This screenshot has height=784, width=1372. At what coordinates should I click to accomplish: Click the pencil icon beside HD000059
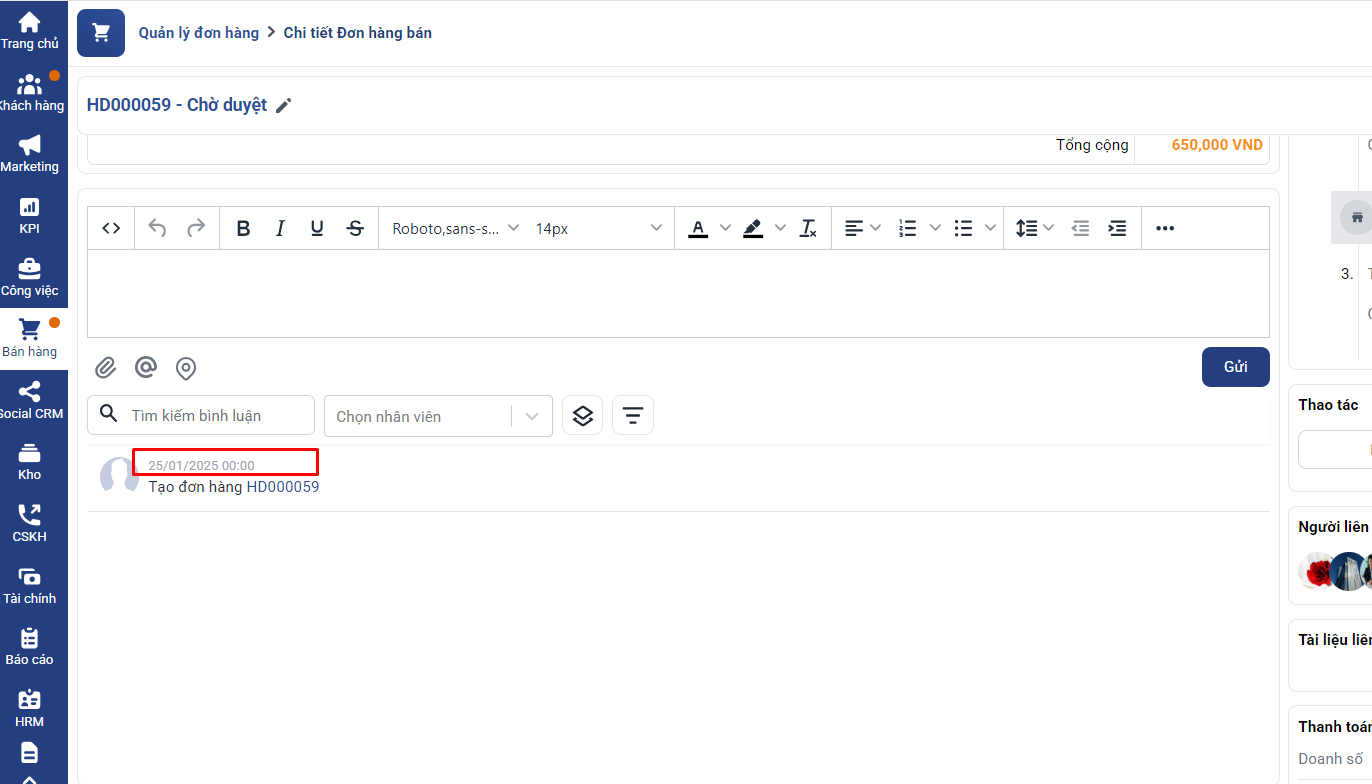[284, 106]
